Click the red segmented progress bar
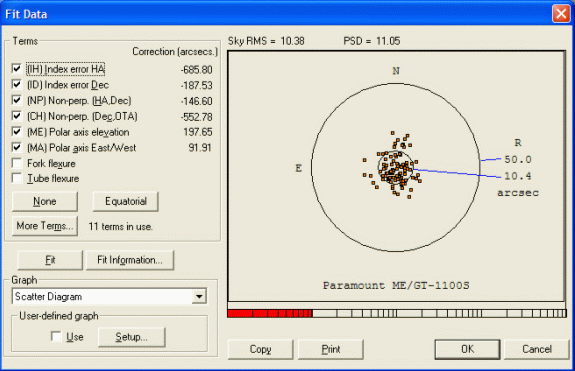575x371 pixels. (270, 313)
